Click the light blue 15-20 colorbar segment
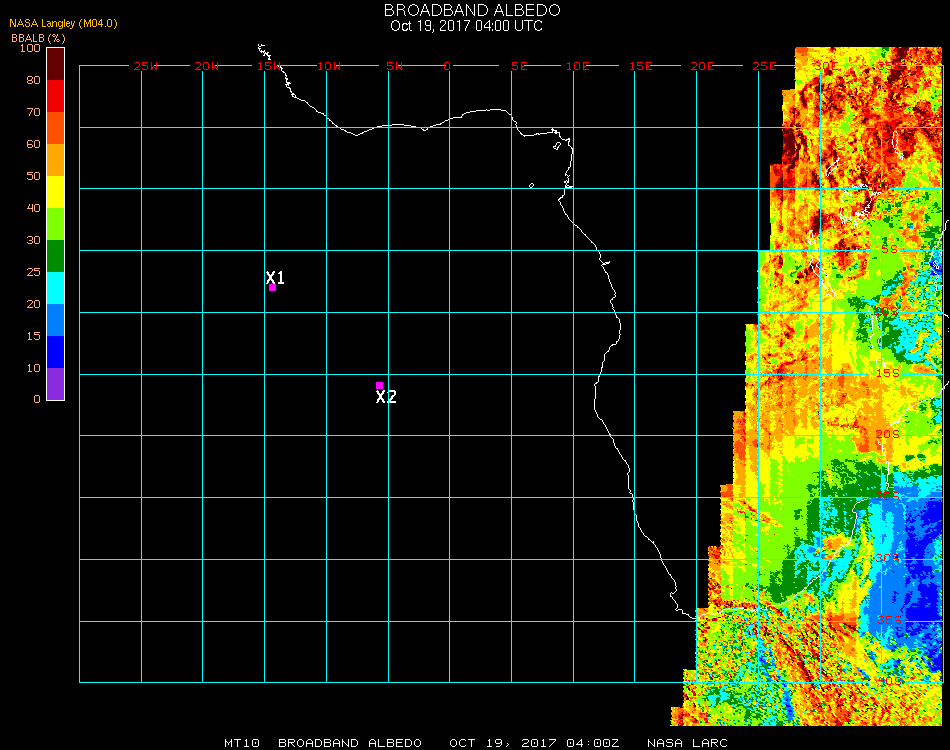The width and height of the screenshot is (950, 750). point(55,320)
